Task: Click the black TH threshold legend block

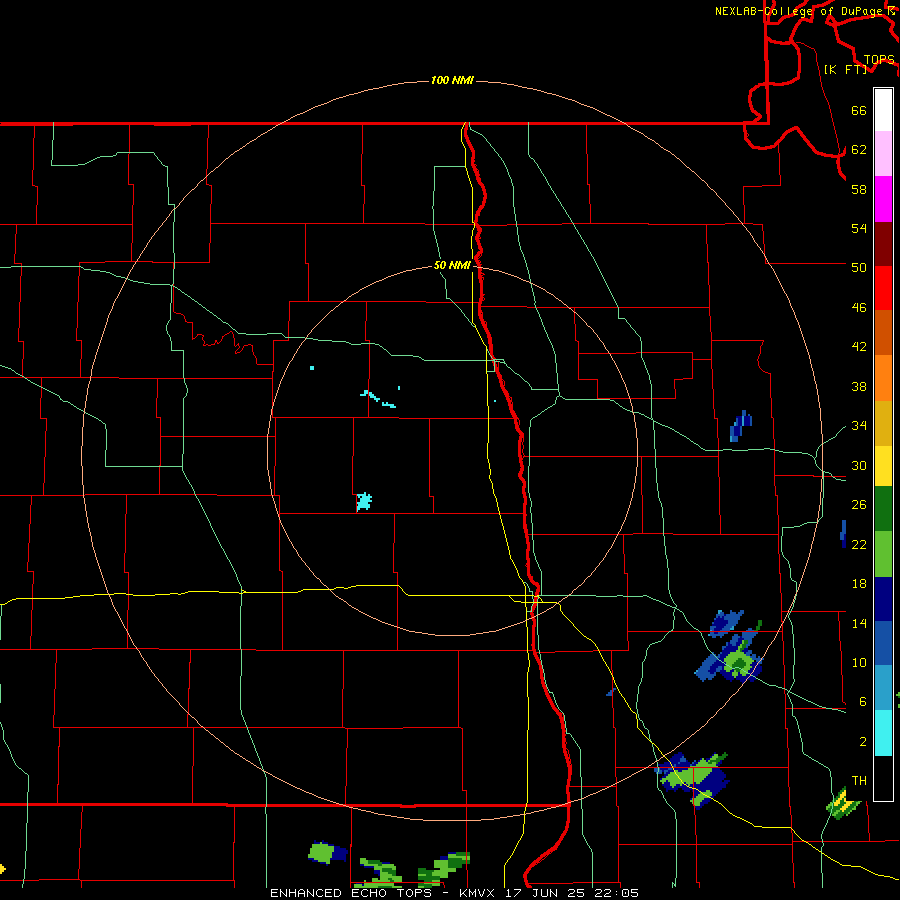Action: [x=883, y=778]
